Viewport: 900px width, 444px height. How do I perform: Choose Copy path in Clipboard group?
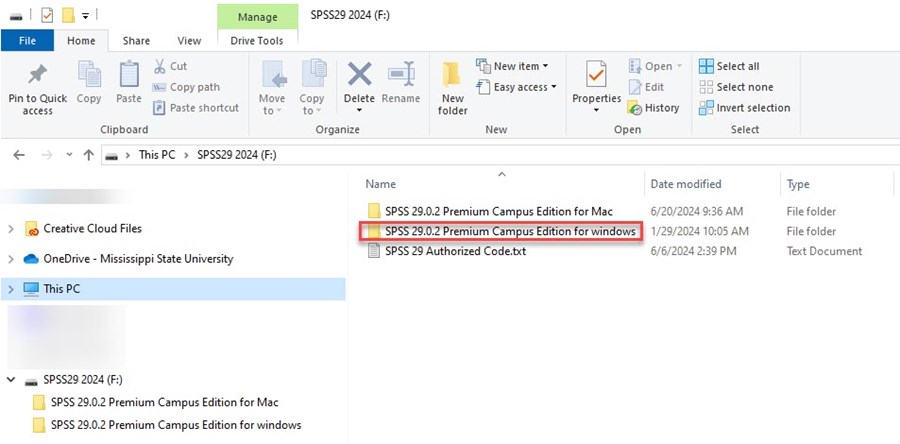[186, 87]
